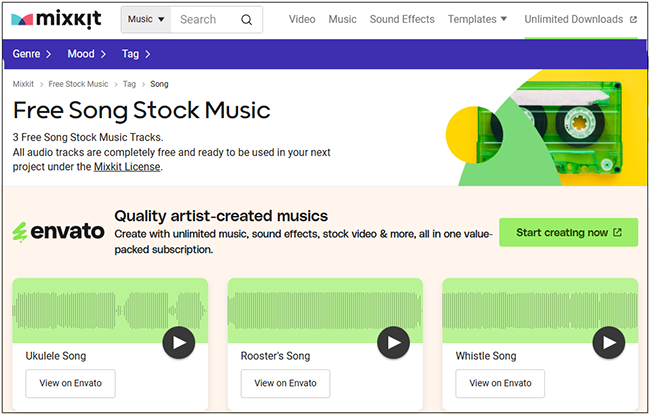Click View on Envato under Ukulele Song

(x=70, y=383)
